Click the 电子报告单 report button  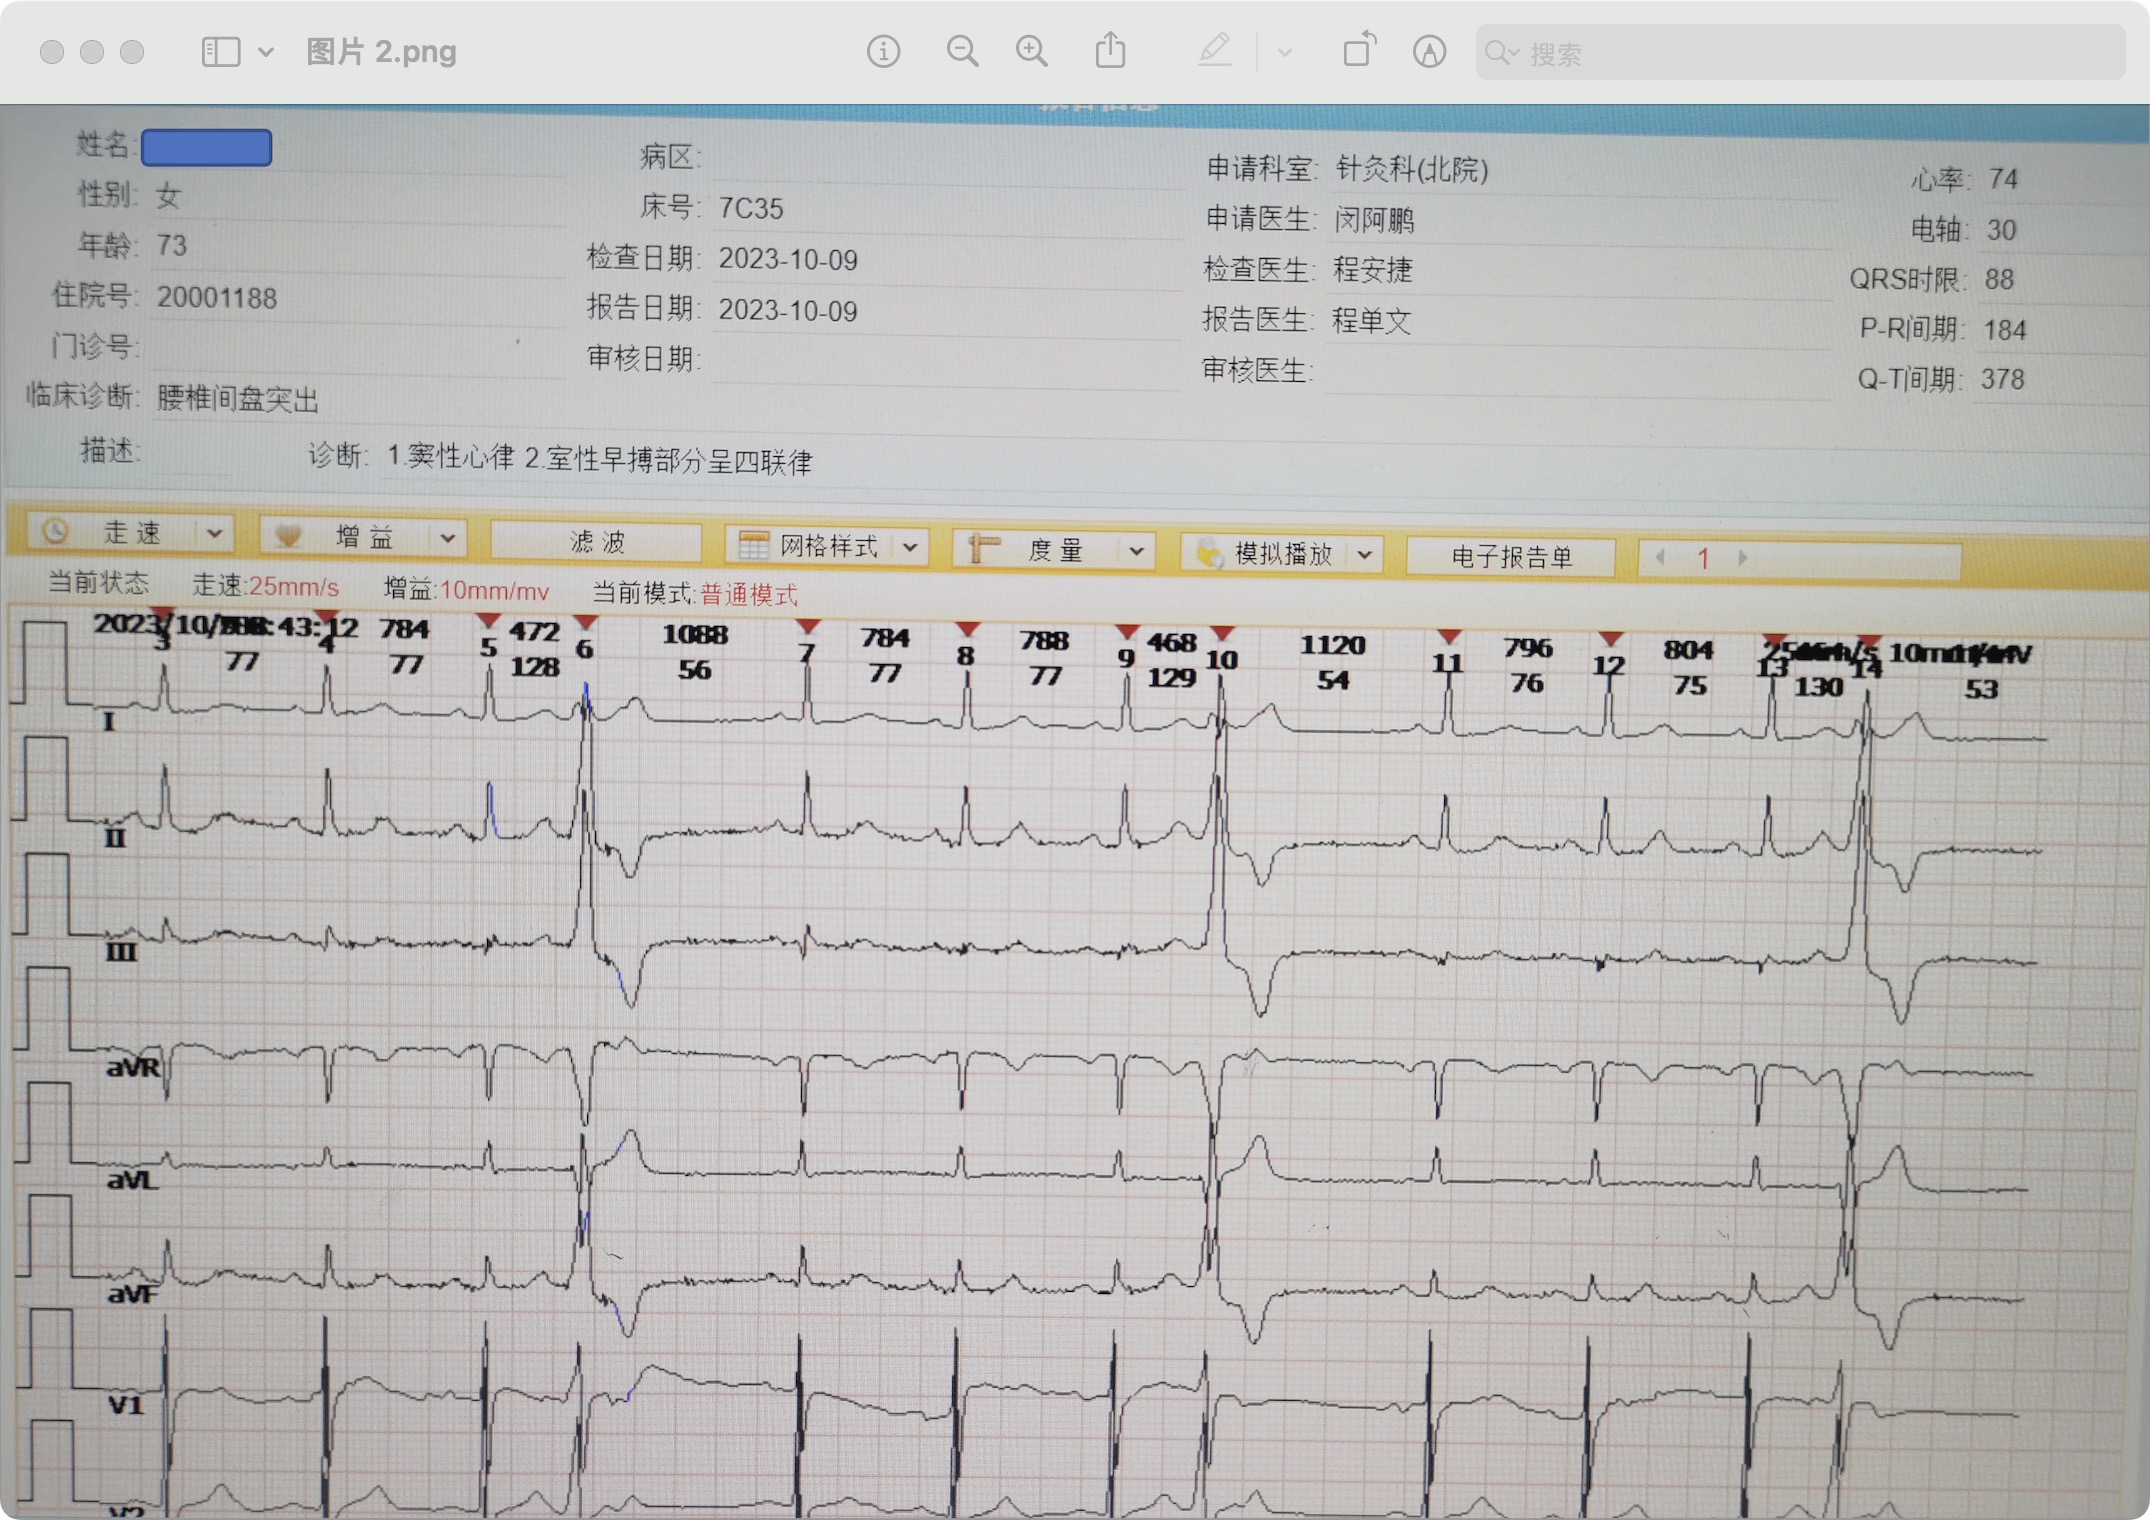1511,556
